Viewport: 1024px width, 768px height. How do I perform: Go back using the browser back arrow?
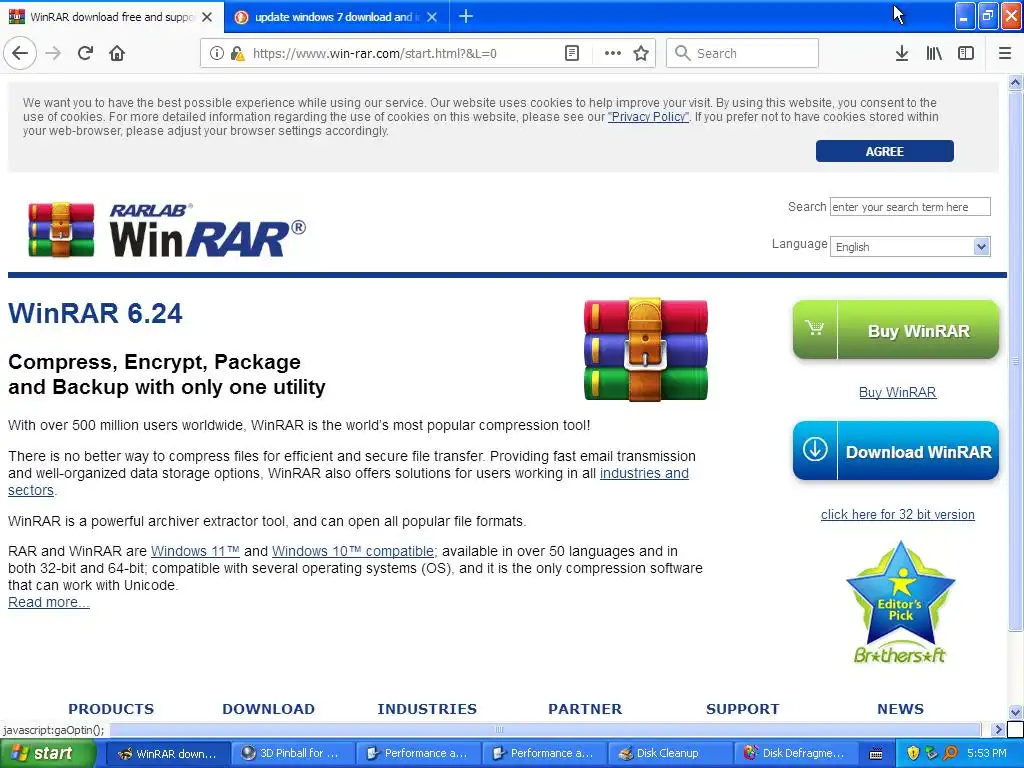tap(20, 54)
